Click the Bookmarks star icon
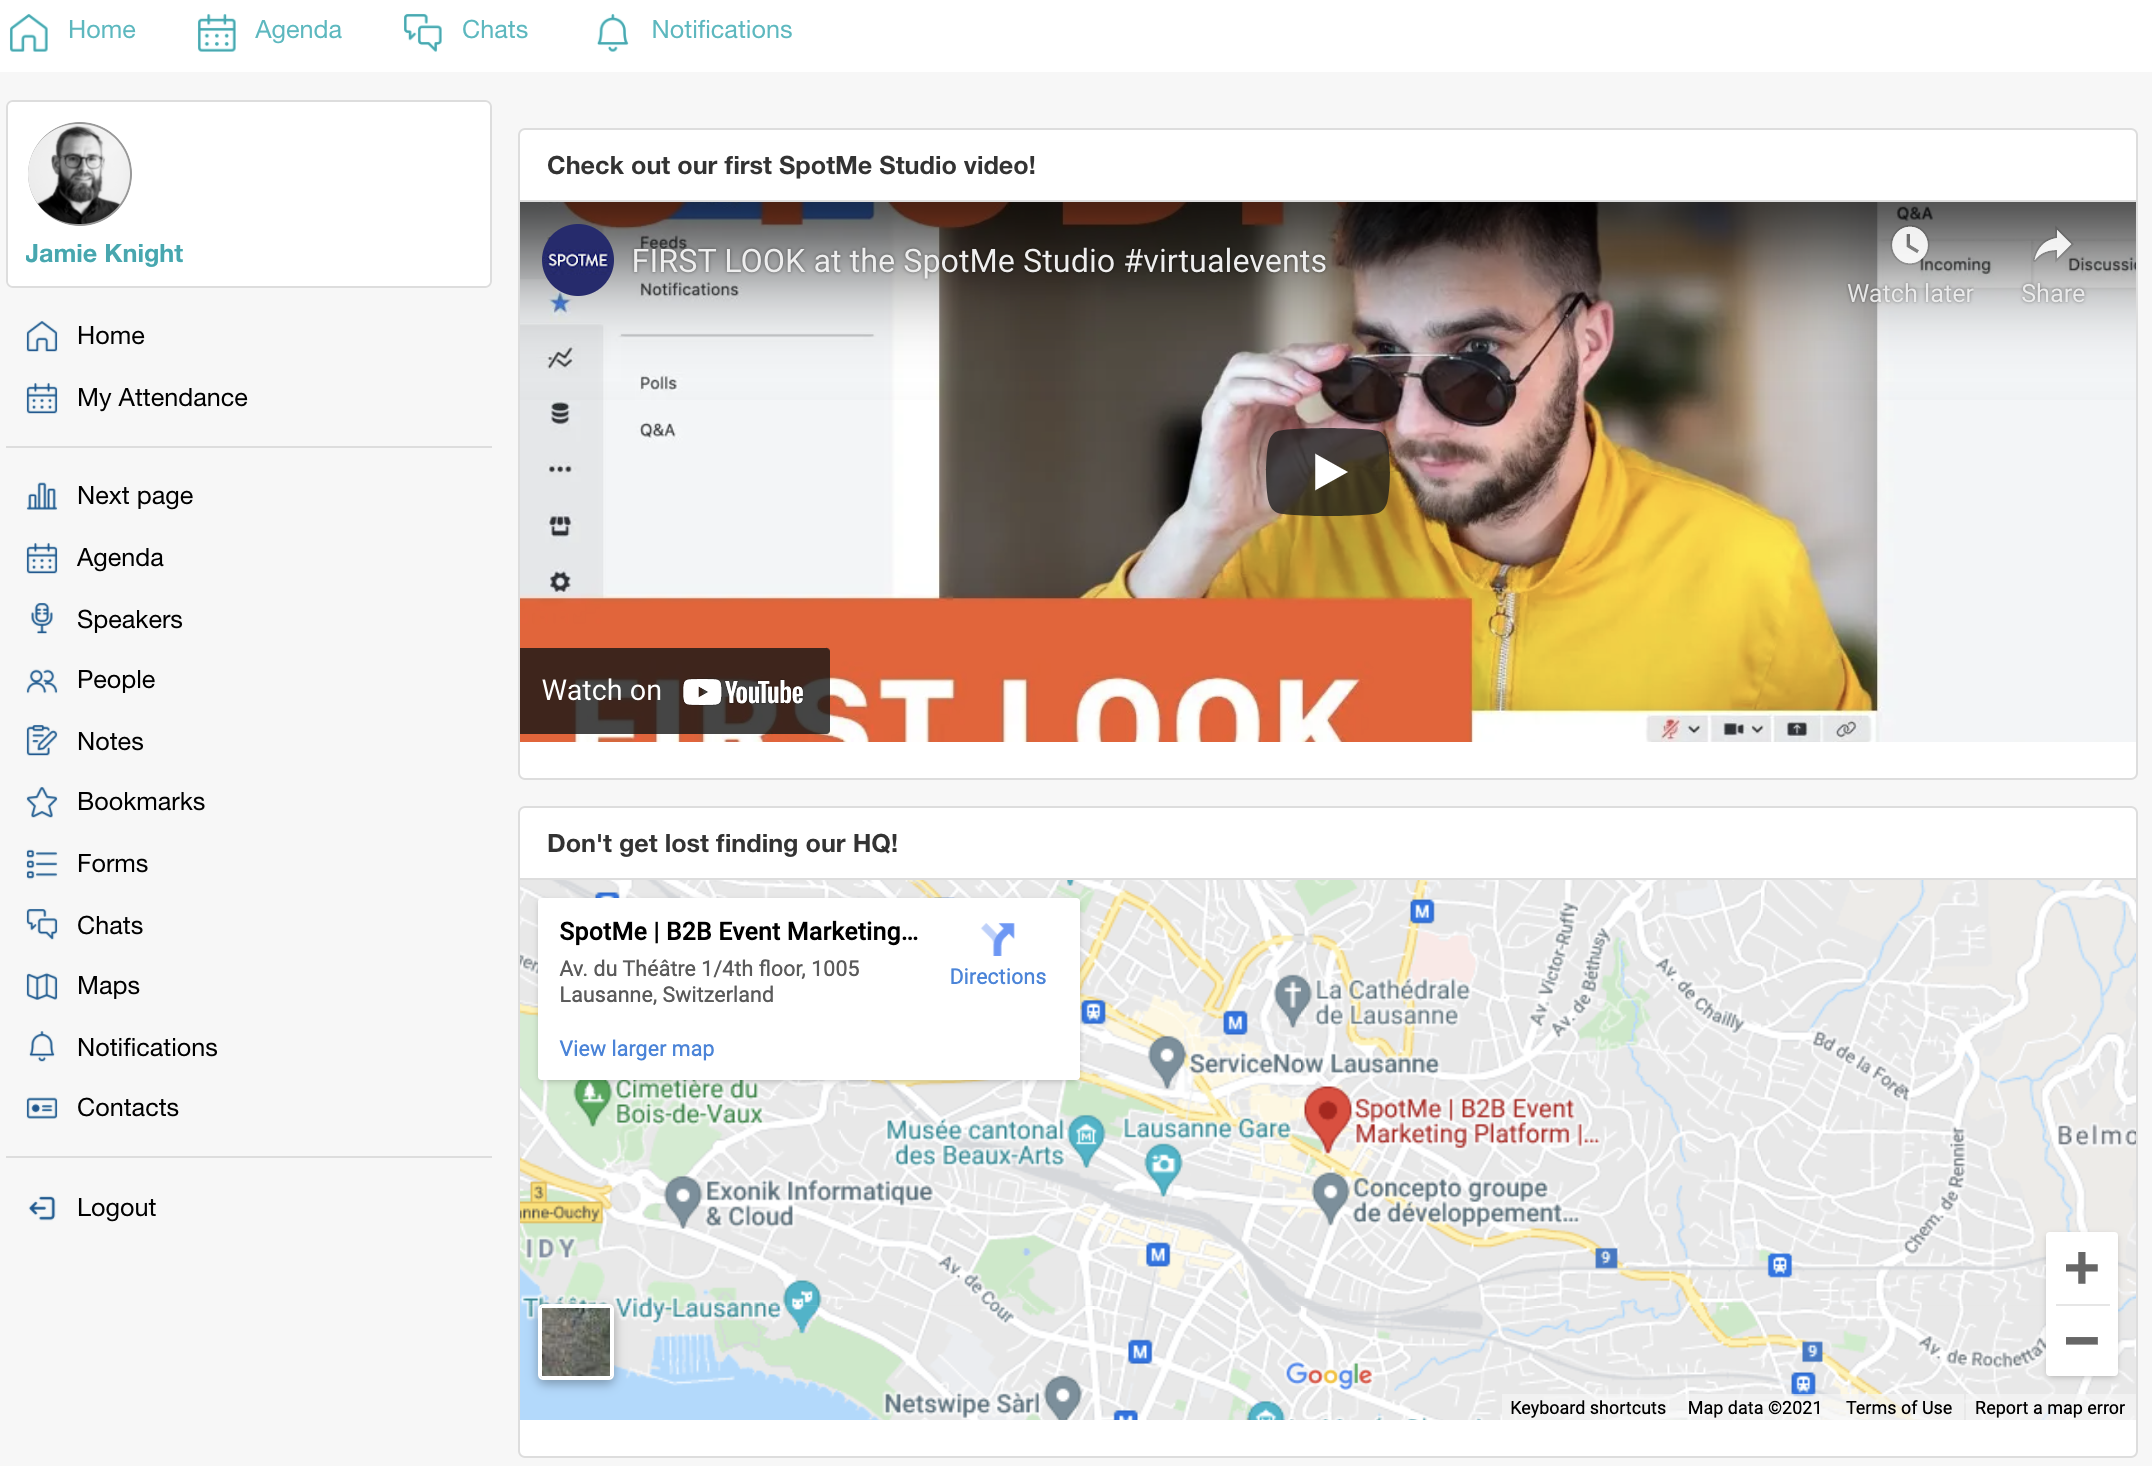Viewport: 2152px width, 1466px height. (42, 802)
